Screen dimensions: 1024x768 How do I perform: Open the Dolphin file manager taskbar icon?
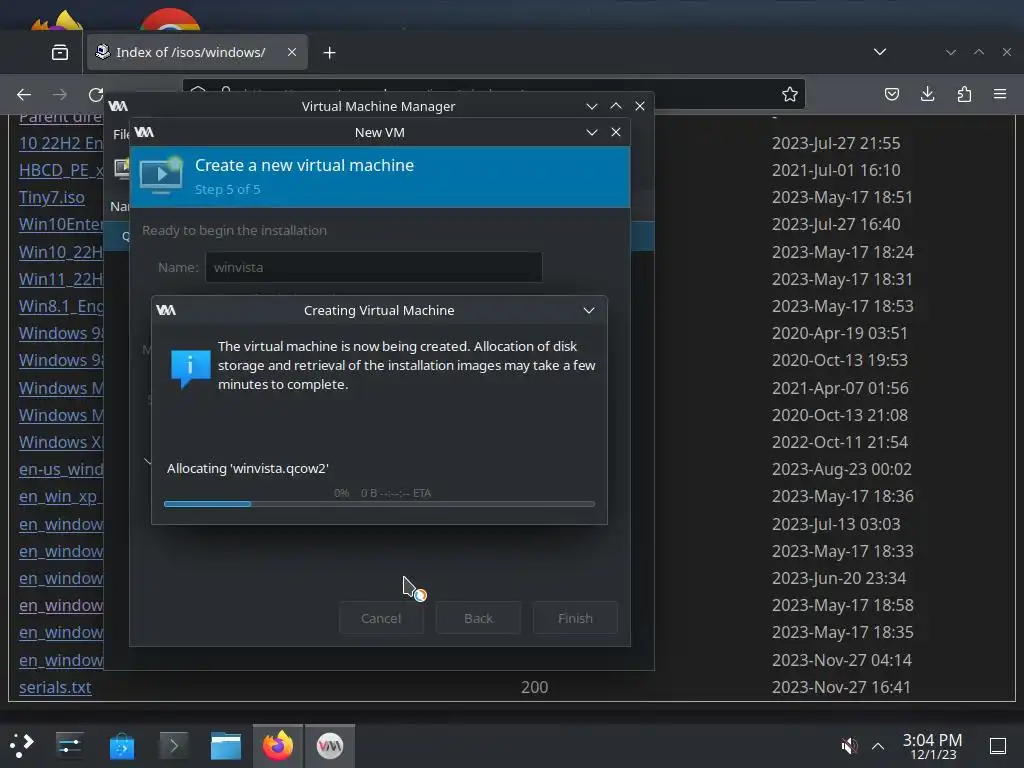click(226, 746)
